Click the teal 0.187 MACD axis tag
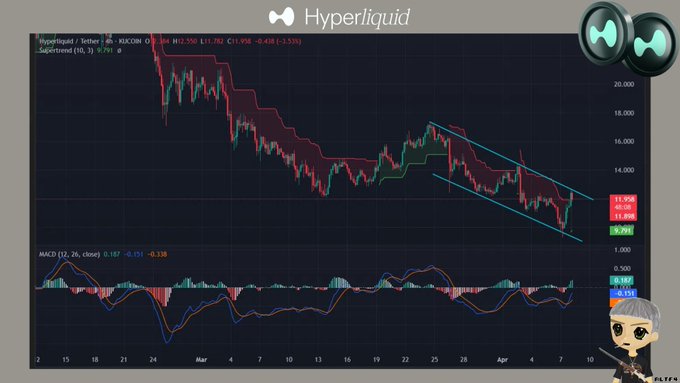The image size is (680, 383). click(x=623, y=280)
